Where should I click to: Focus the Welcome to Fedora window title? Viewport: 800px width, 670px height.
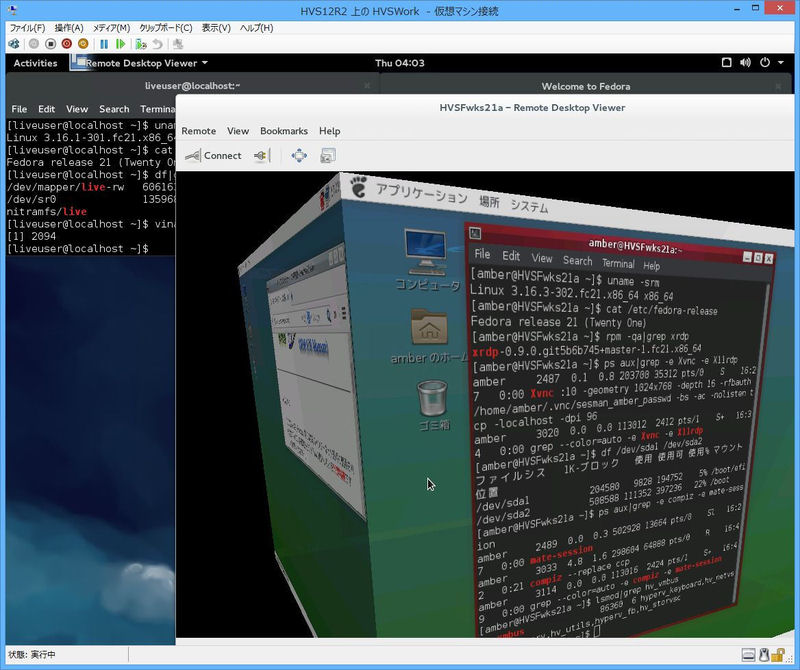tap(586, 87)
